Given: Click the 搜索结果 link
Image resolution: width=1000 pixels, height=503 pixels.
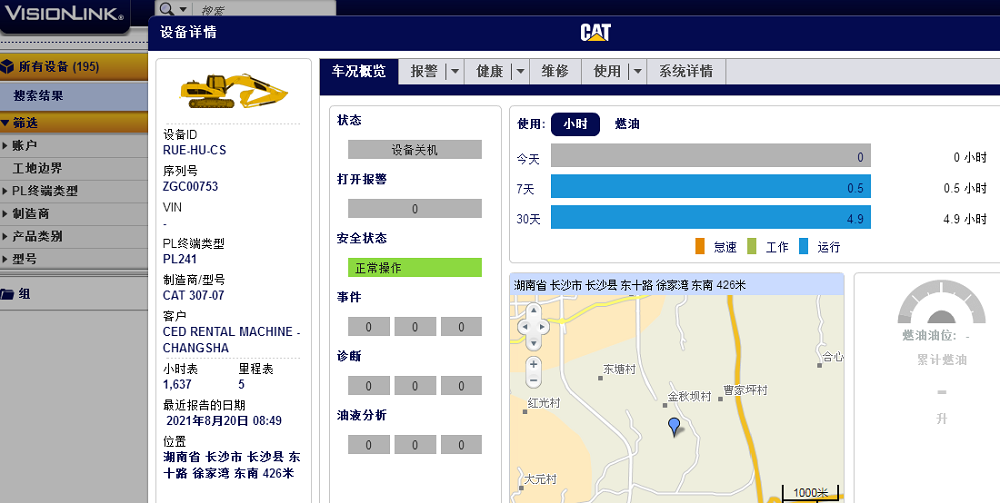Looking at the screenshot, I should point(38,96).
